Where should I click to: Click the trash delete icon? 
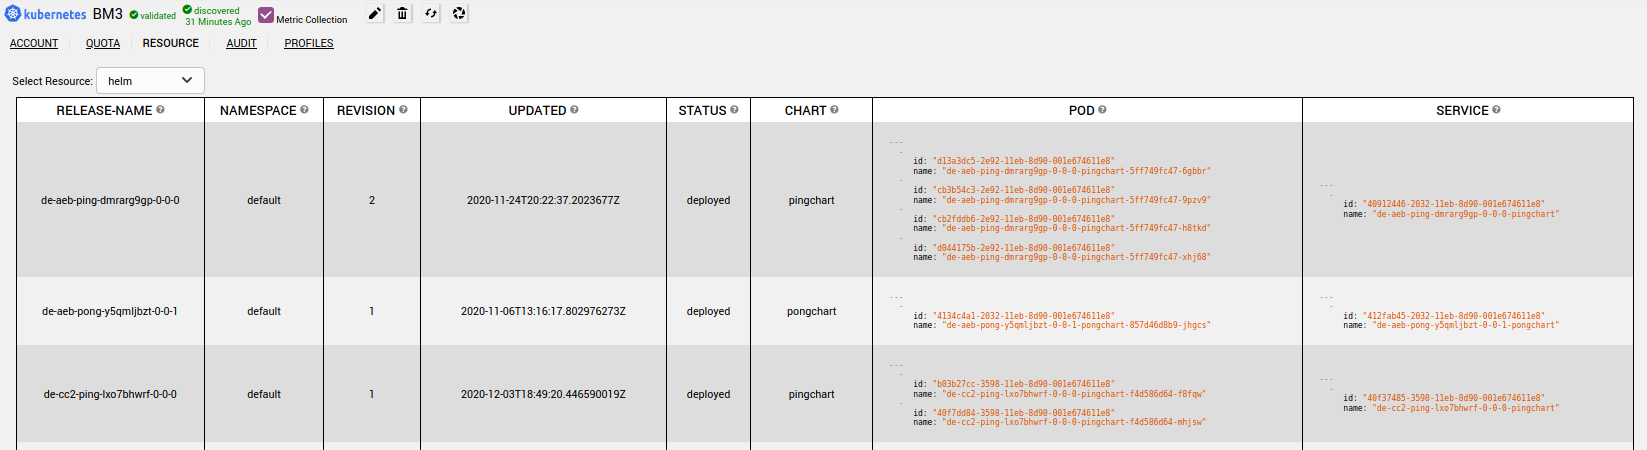coord(402,14)
